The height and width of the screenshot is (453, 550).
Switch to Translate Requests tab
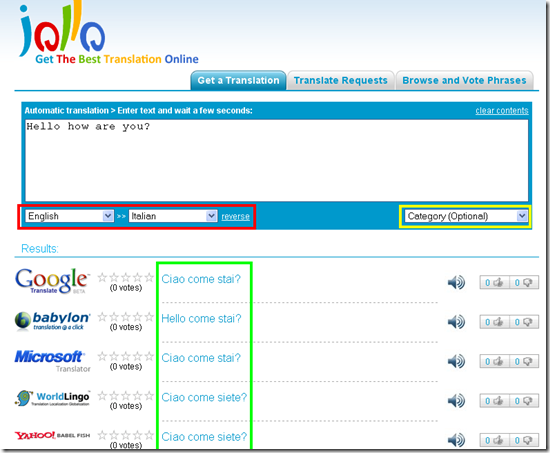click(341, 80)
